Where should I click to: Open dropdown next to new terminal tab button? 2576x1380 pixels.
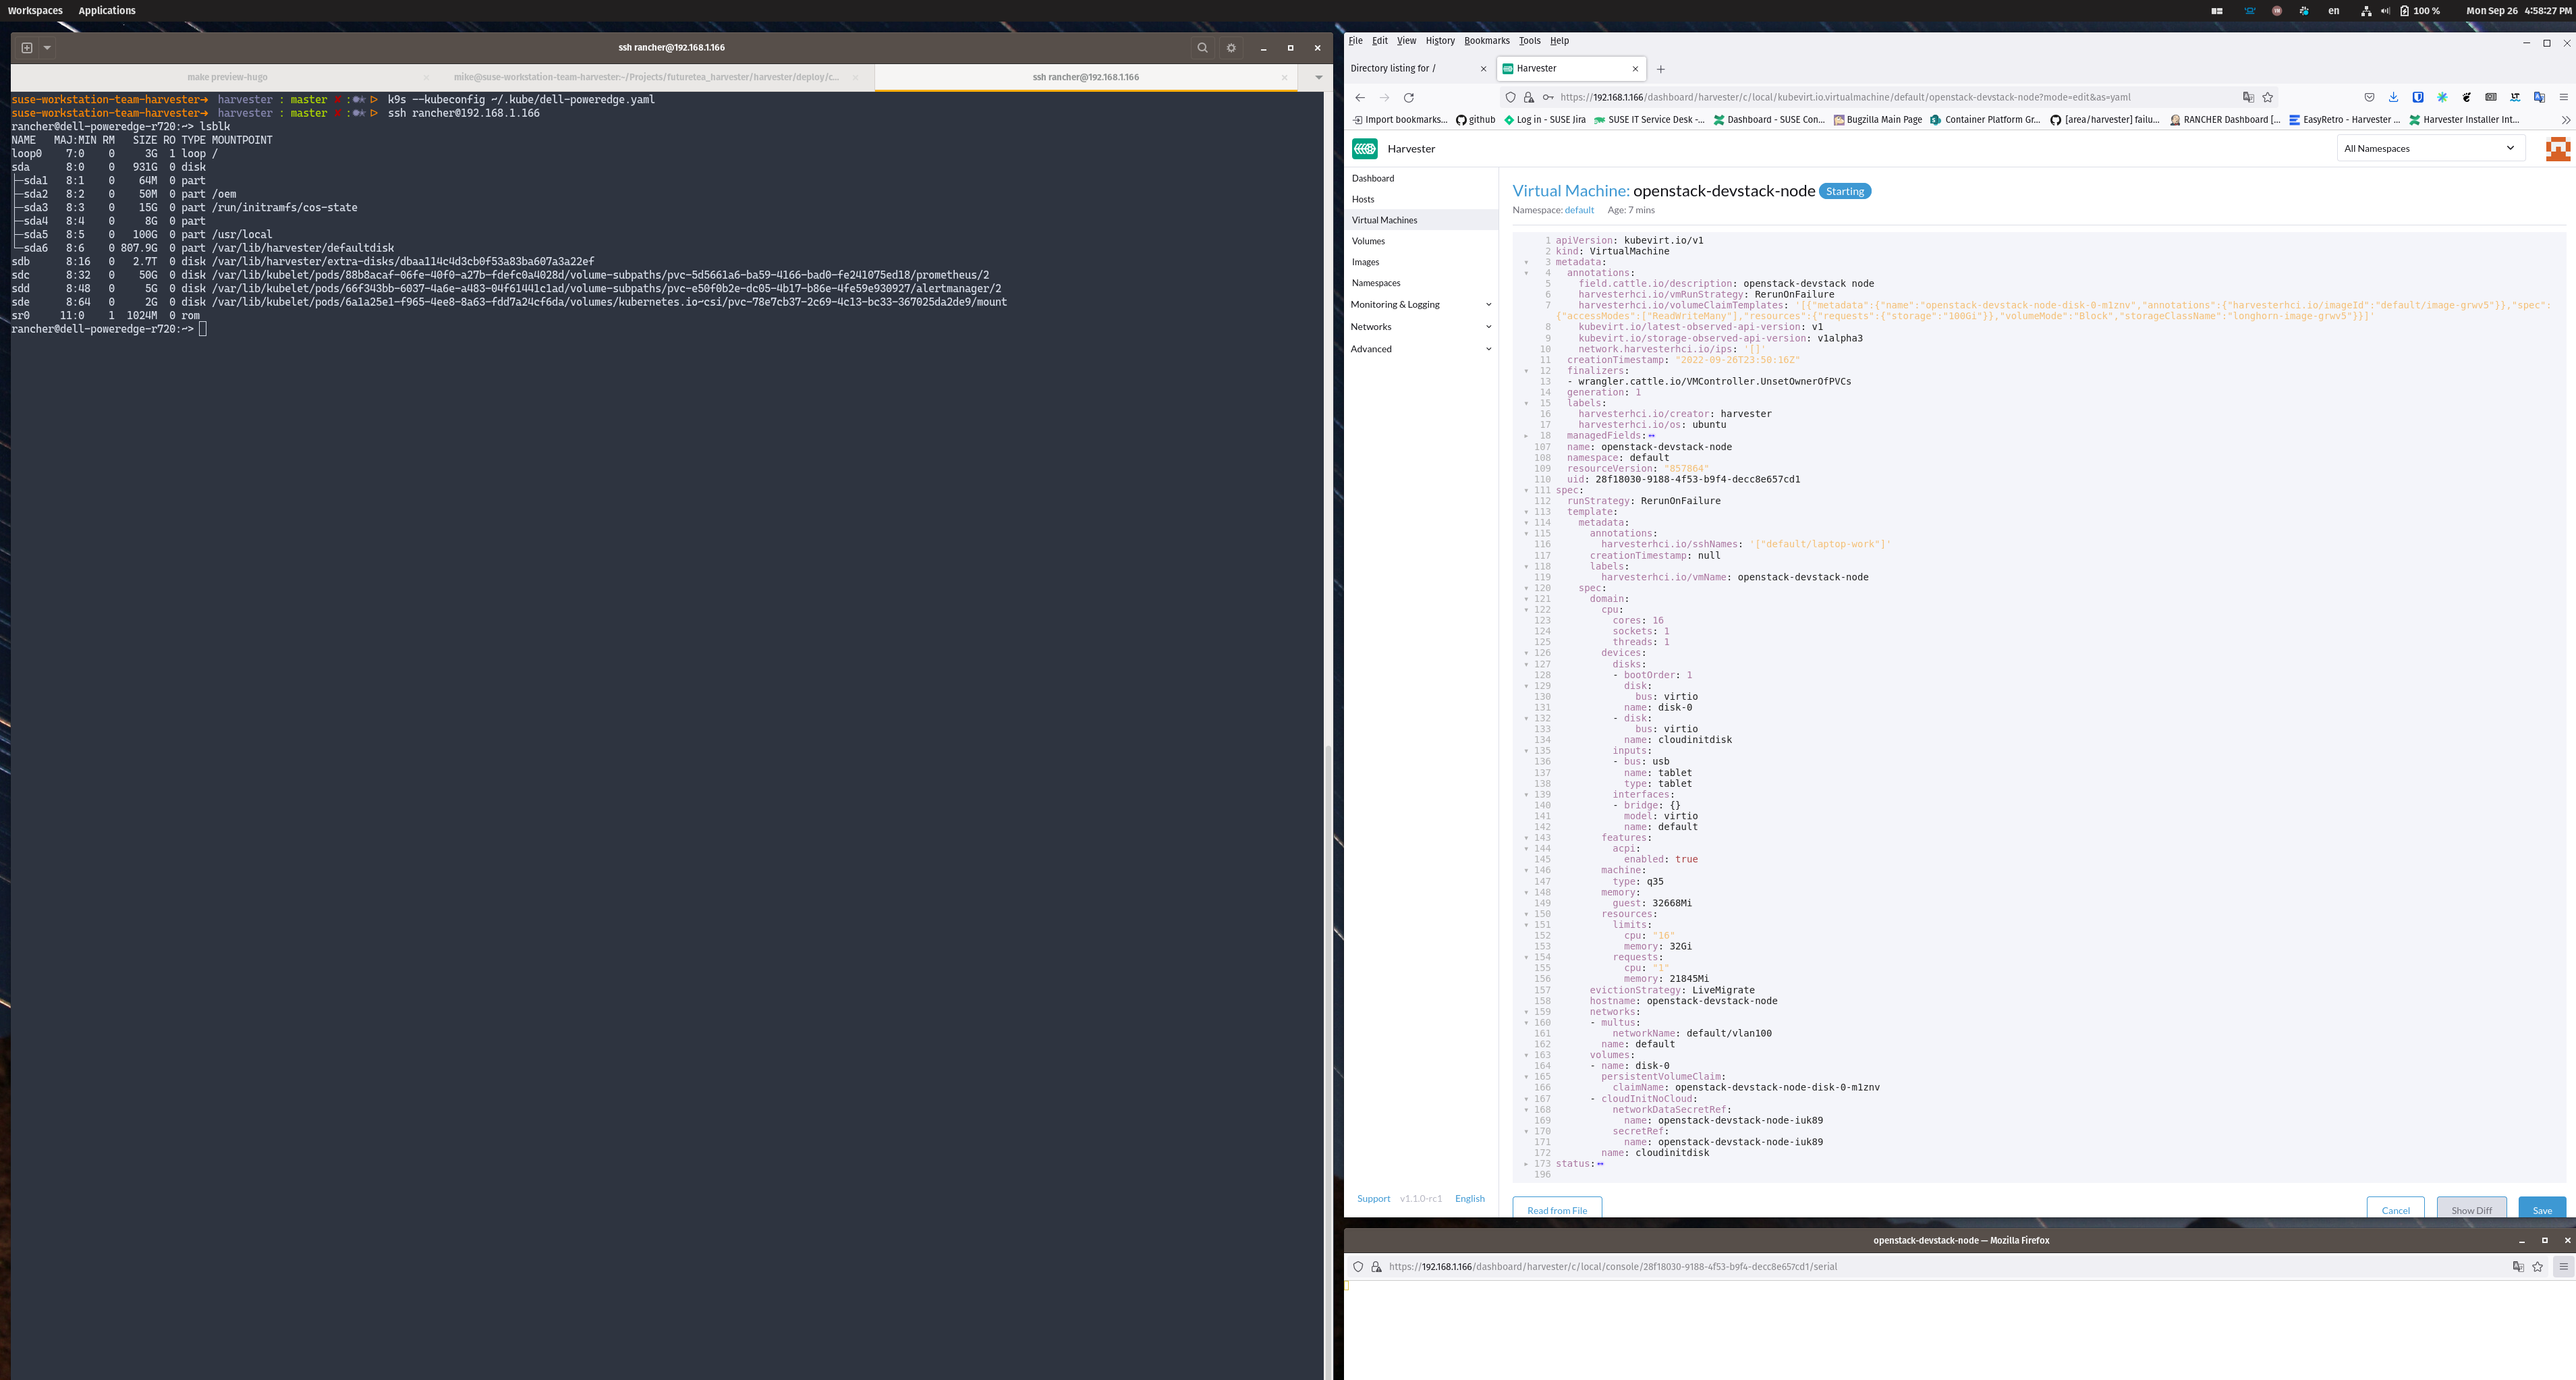pyautogui.click(x=47, y=47)
